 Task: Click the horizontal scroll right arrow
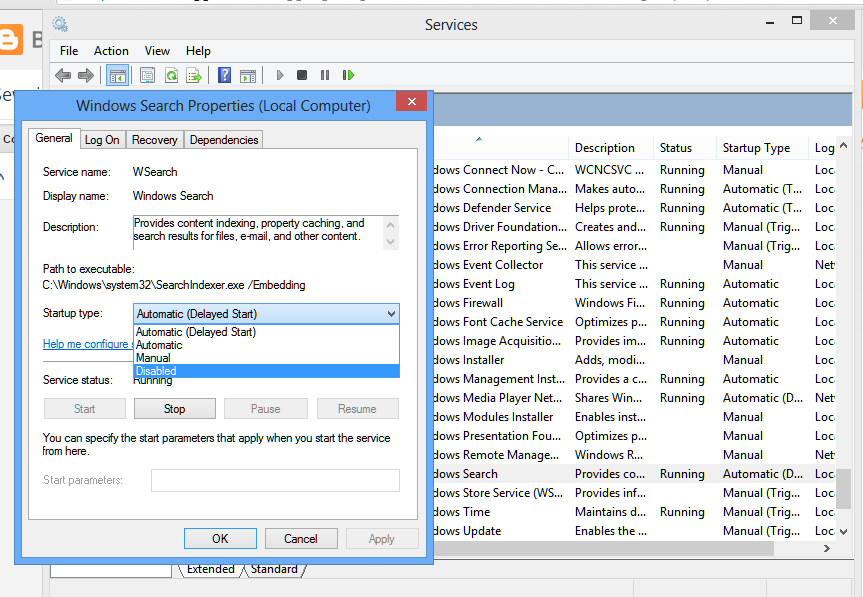click(x=826, y=549)
